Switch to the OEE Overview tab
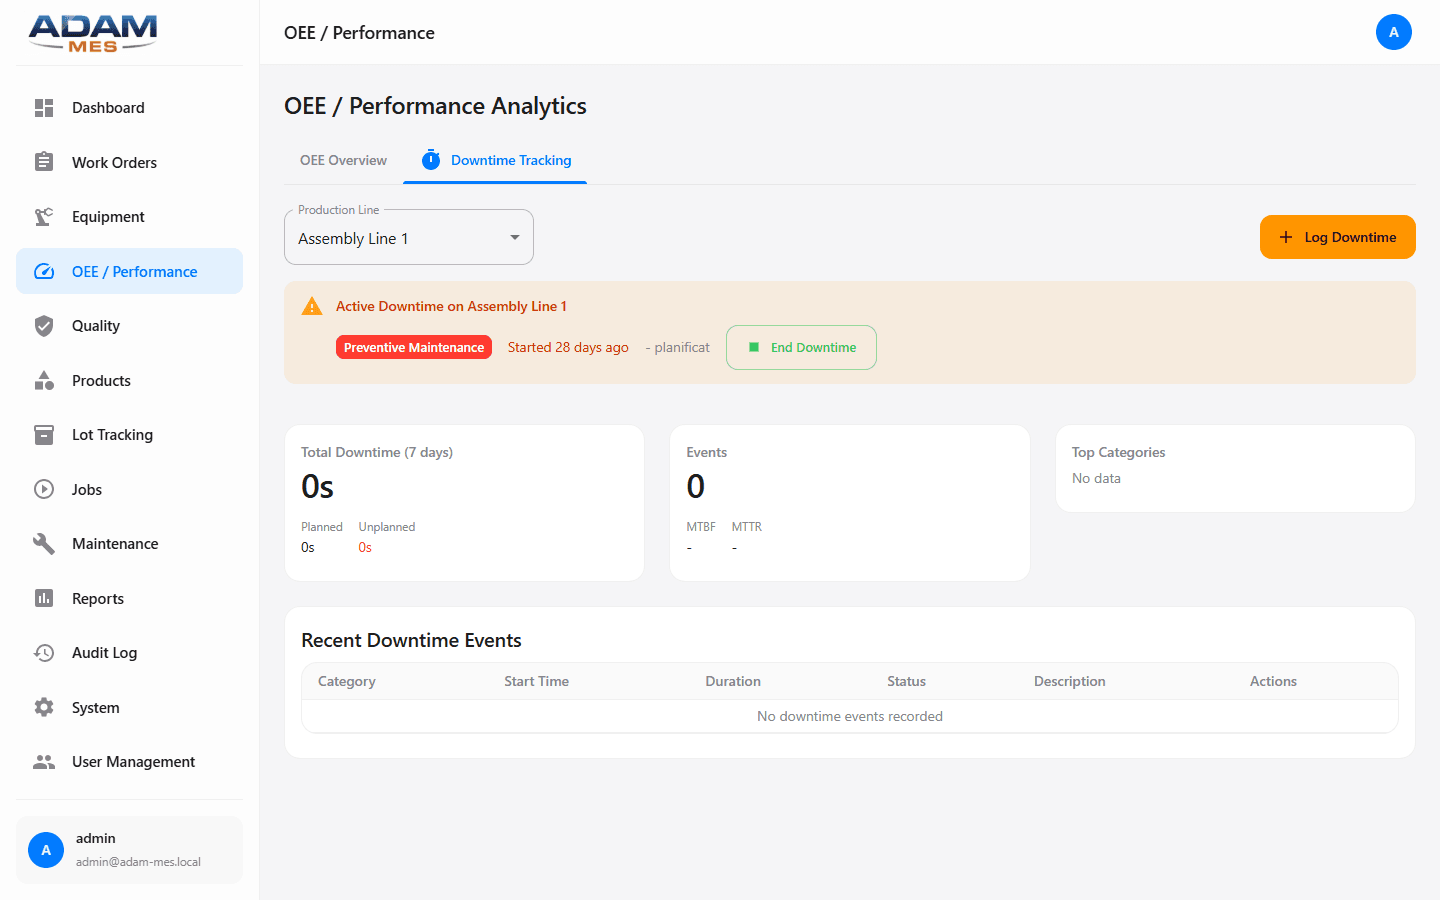 pos(343,160)
